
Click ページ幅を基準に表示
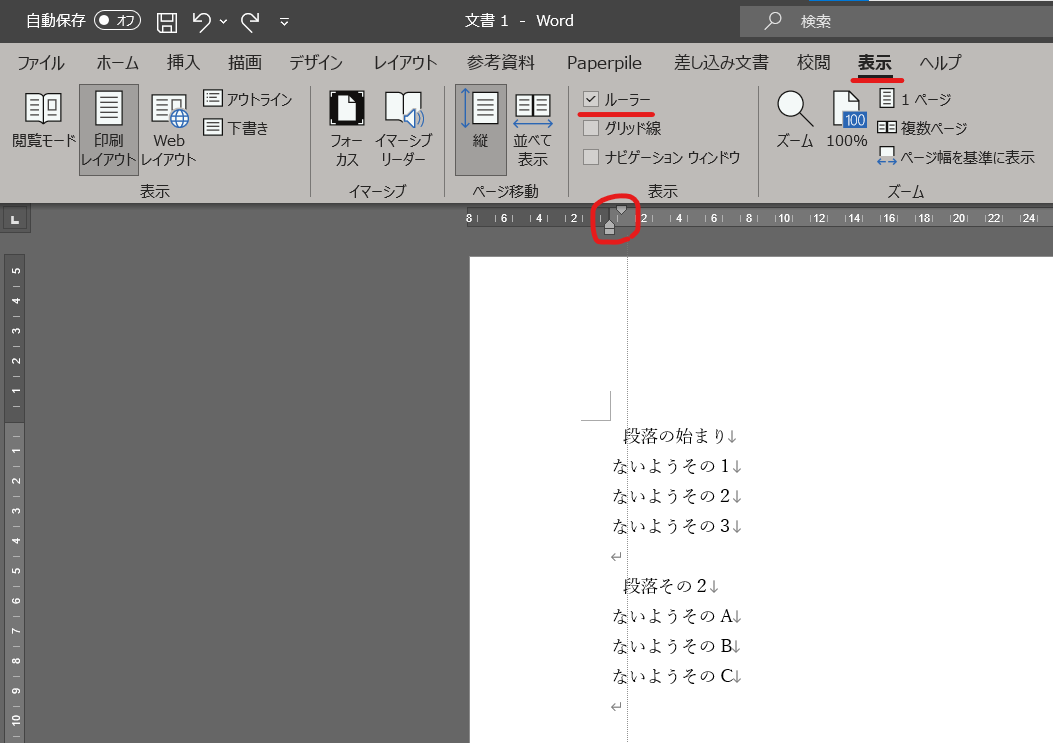click(x=956, y=157)
